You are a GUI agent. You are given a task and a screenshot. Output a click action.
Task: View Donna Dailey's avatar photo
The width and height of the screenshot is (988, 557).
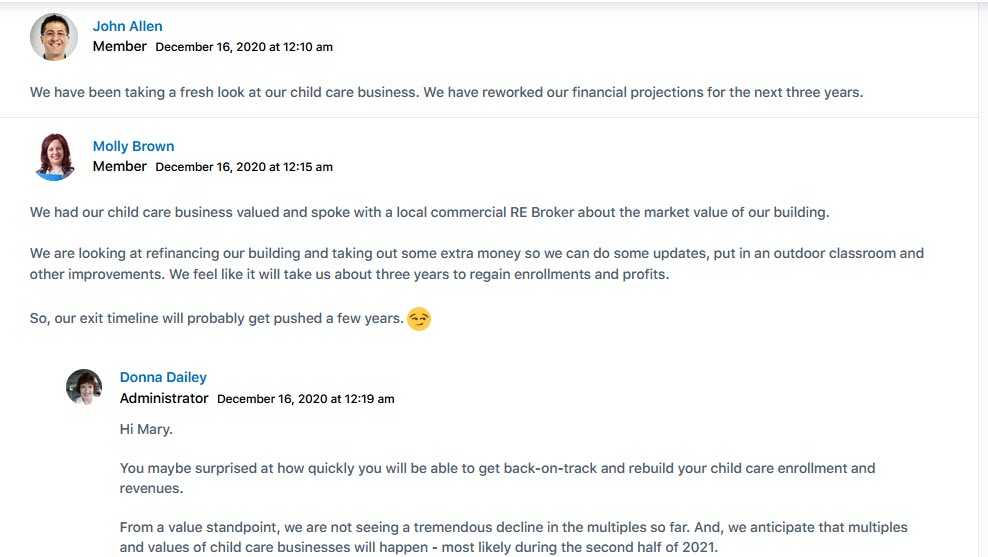coord(84,387)
